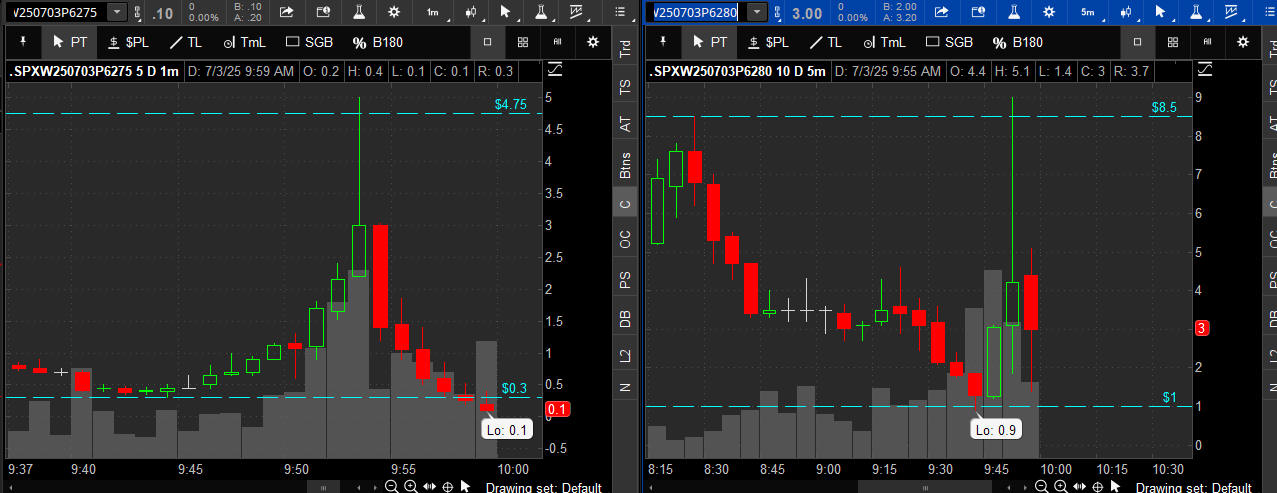Open the 5m timeframe dropdown in right chart
Image resolution: width=1277 pixels, height=493 pixels.
(x=1090, y=12)
